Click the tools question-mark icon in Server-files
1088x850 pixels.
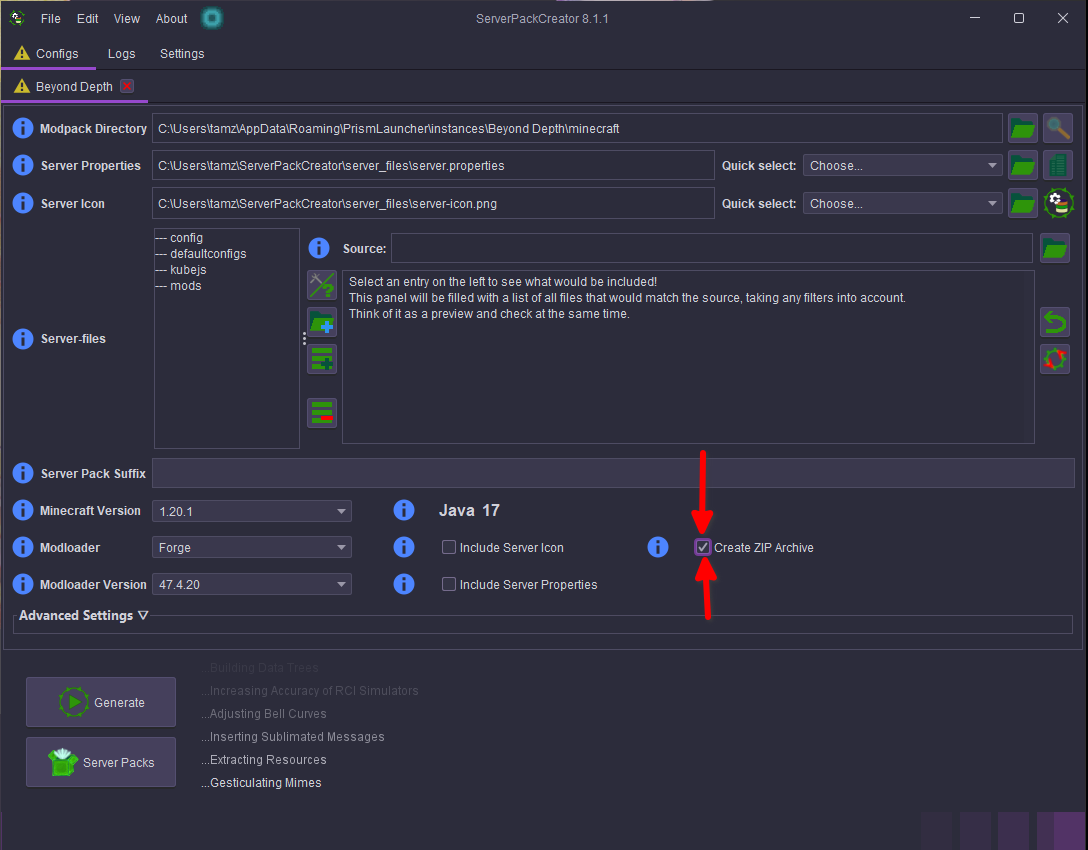(x=322, y=285)
